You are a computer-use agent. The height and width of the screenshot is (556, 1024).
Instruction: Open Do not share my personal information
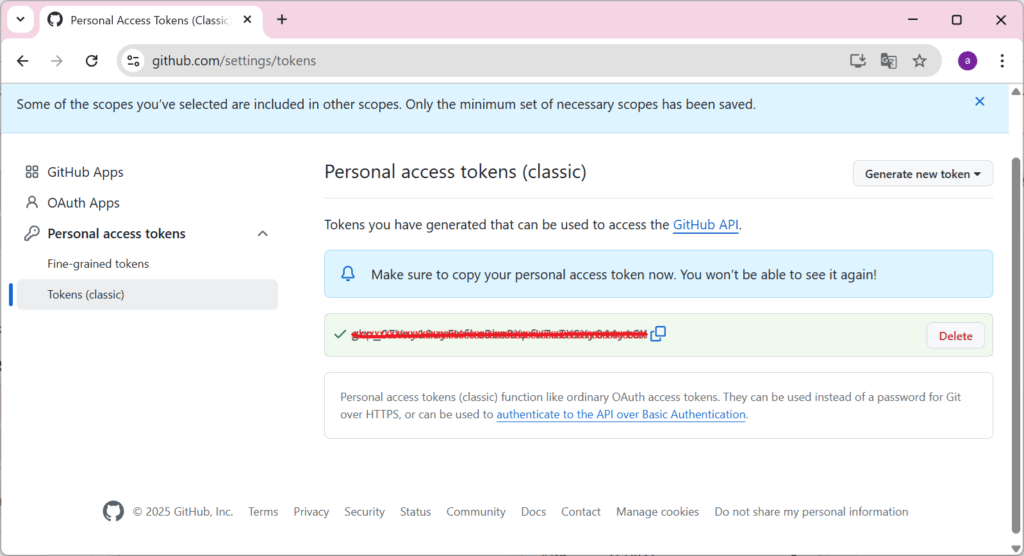click(x=811, y=512)
